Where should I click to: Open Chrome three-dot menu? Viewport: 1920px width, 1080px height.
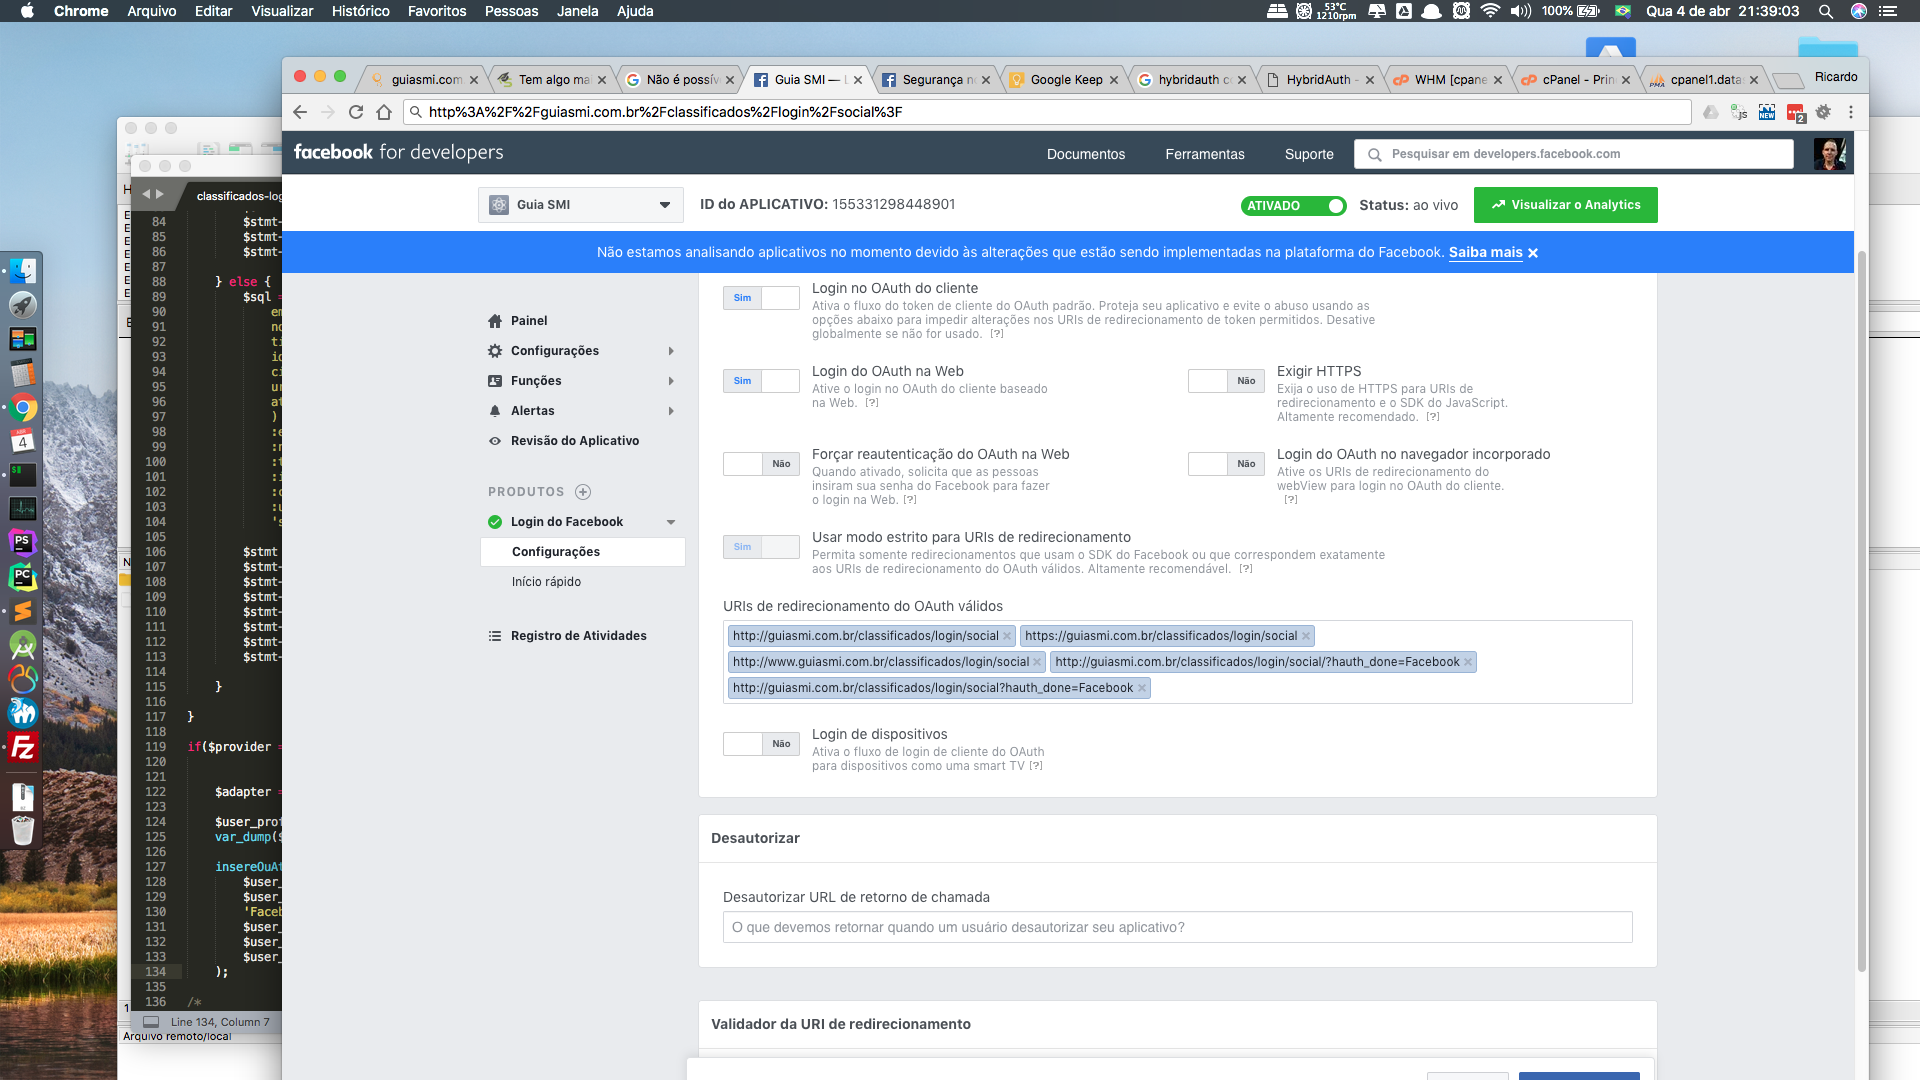tap(1851, 112)
